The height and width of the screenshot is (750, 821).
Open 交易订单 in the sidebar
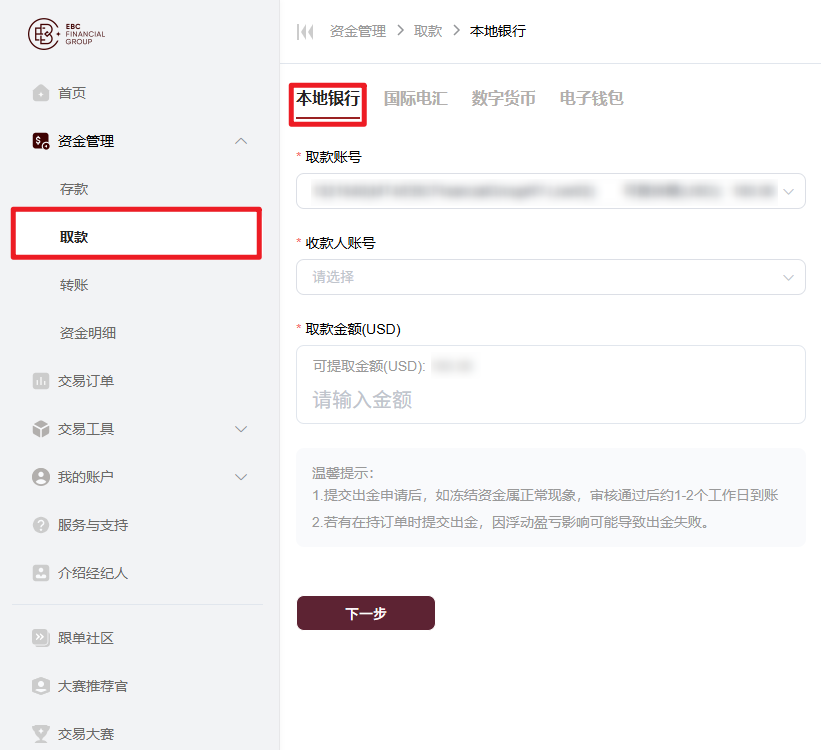coord(86,381)
